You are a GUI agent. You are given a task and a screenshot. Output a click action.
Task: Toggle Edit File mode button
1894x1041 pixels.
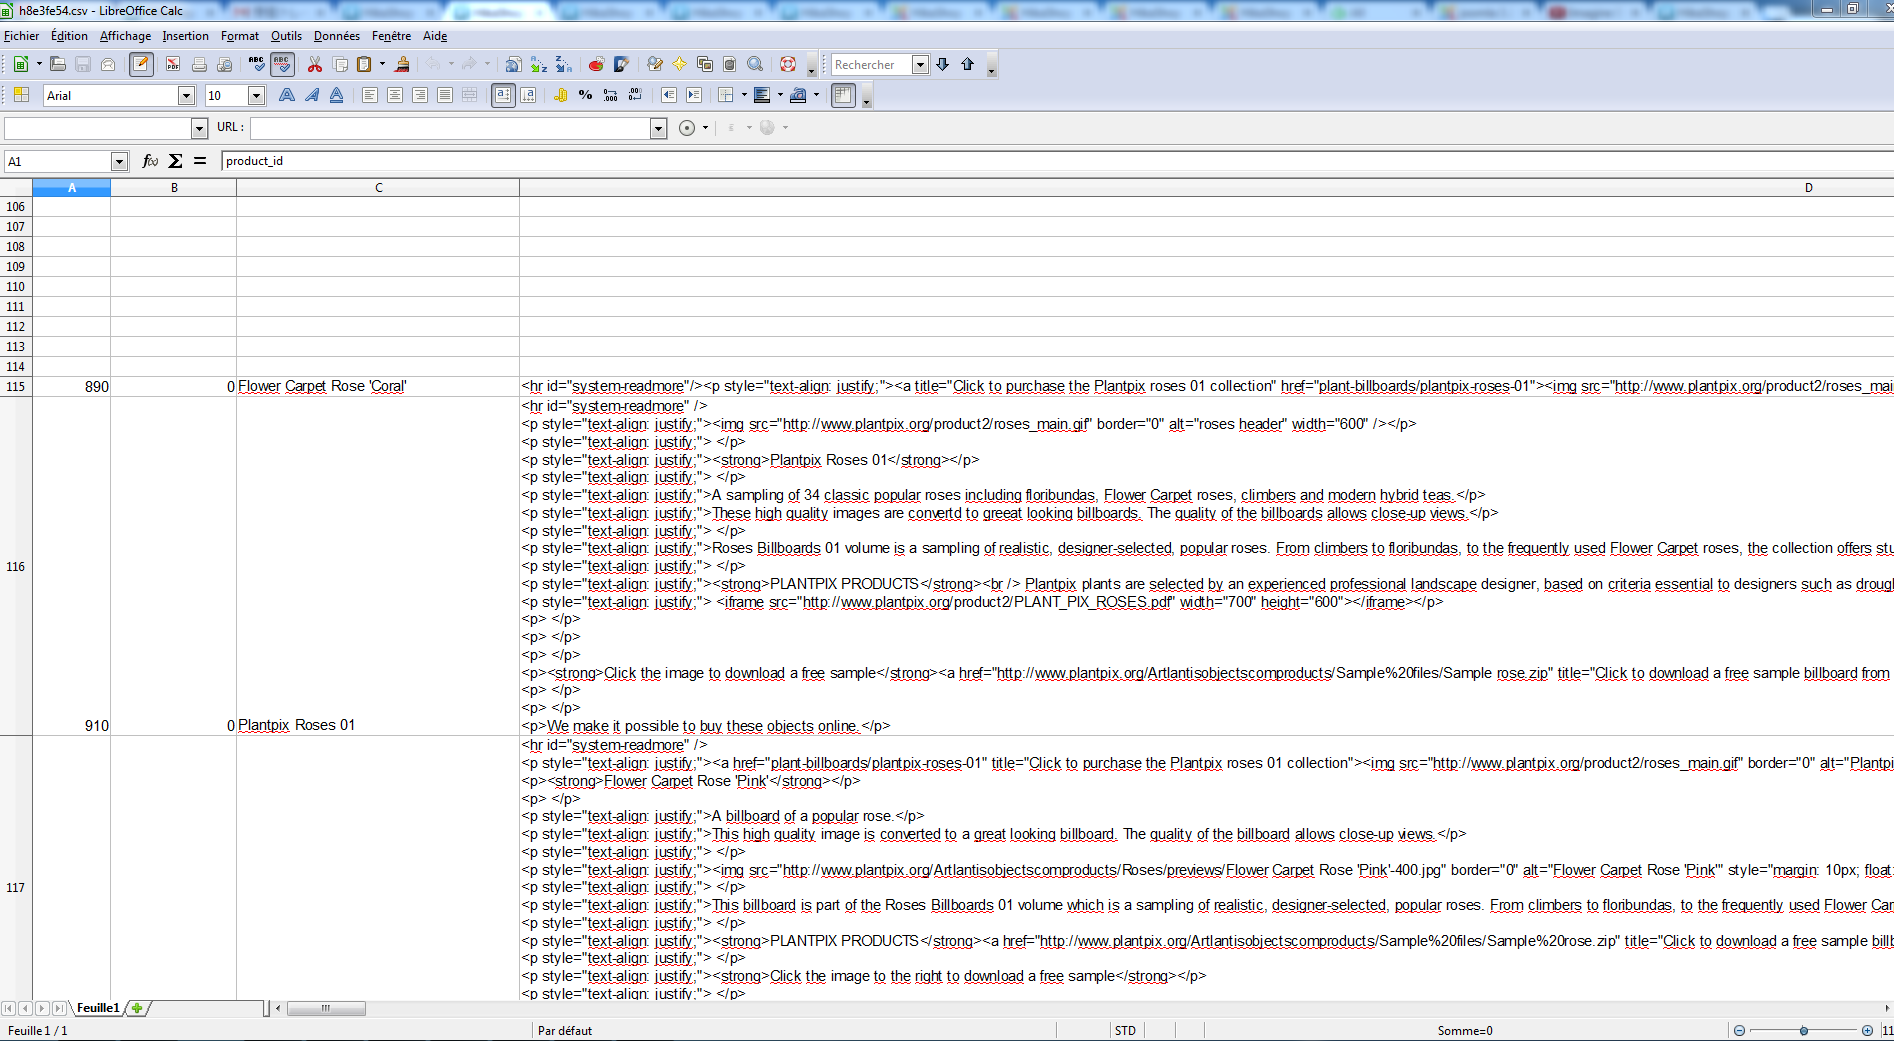(x=141, y=65)
